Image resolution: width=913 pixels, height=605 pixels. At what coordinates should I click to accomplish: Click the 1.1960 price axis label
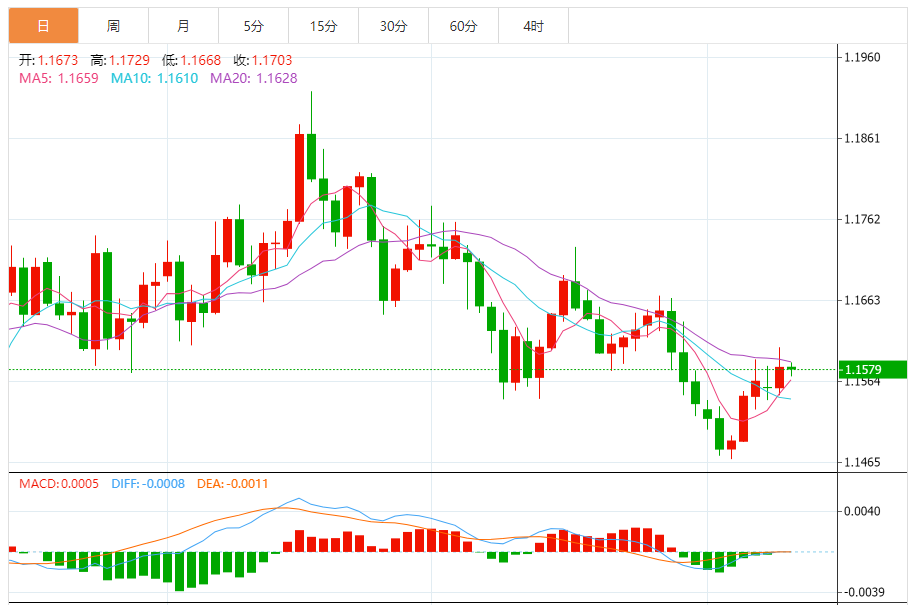(x=862, y=57)
